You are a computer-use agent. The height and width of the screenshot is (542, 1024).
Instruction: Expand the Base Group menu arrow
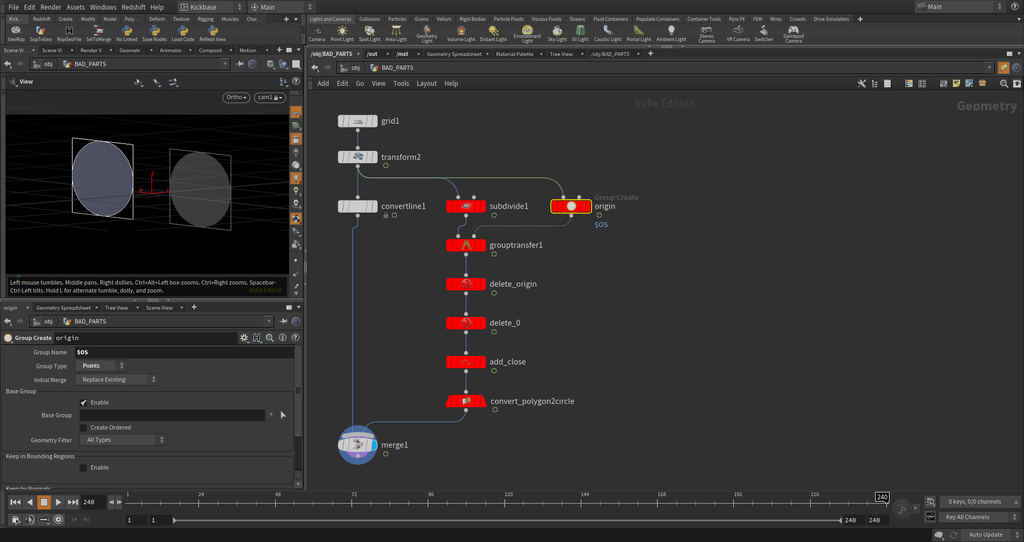(271, 415)
